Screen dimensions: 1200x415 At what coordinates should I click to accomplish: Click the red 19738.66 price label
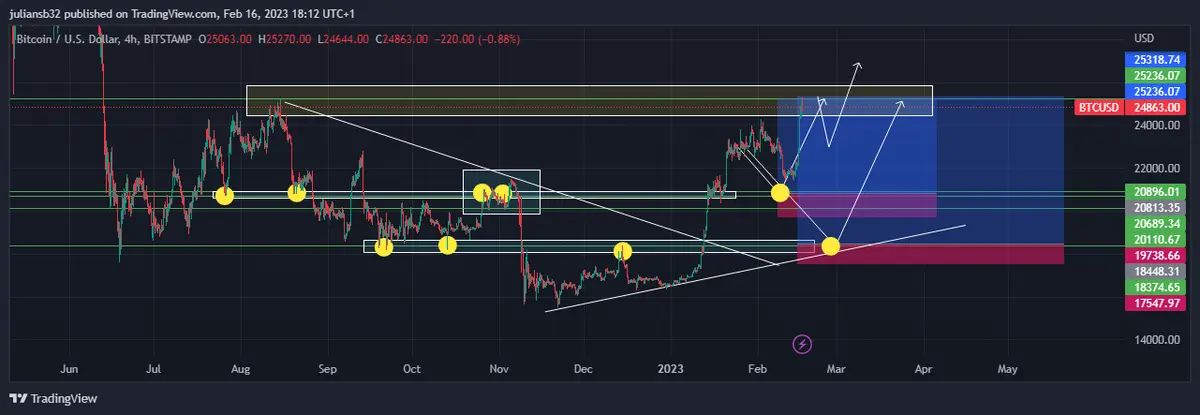coord(1154,255)
